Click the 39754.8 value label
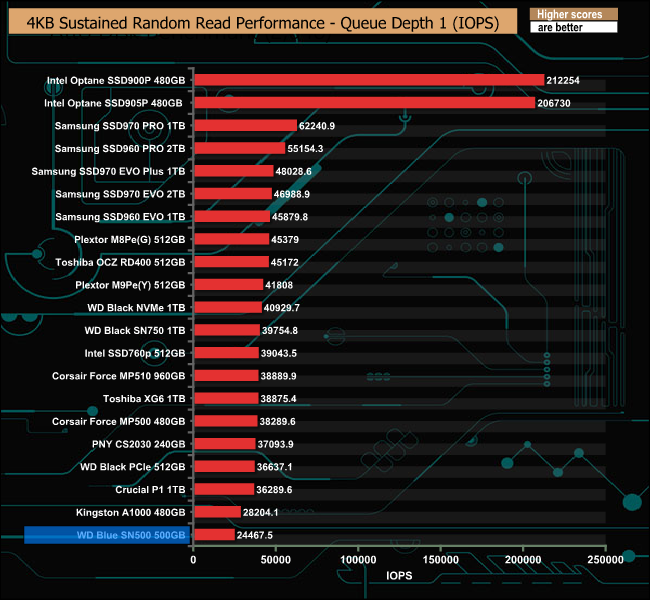The height and width of the screenshot is (600, 650). (280, 331)
